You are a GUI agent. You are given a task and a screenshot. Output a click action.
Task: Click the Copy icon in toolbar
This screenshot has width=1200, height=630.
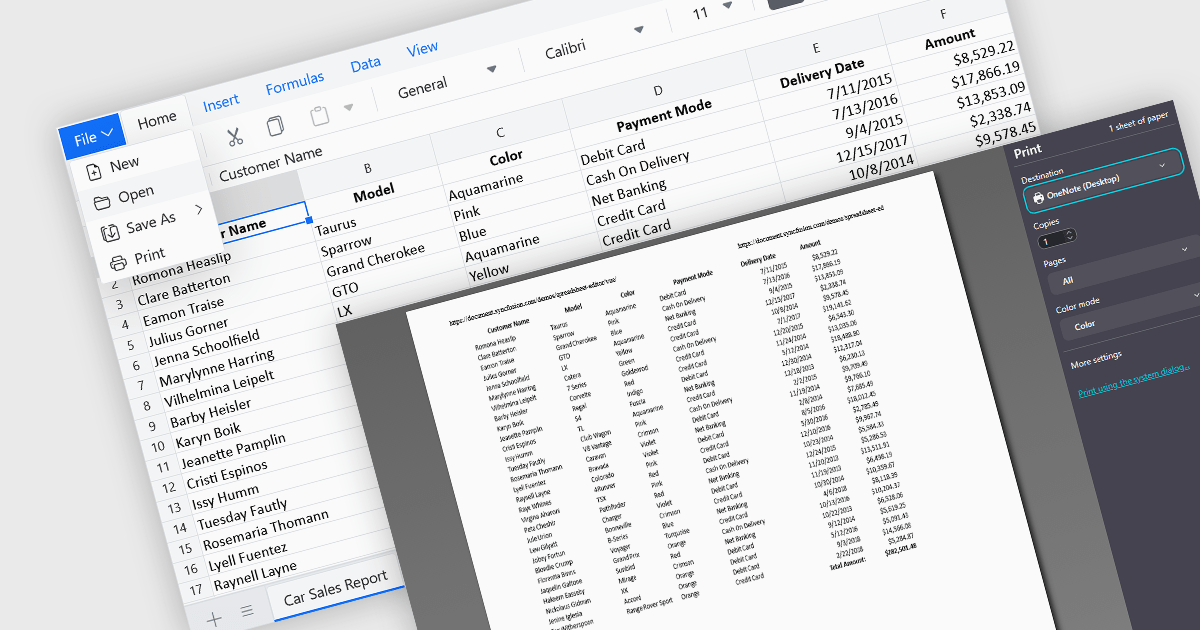click(x=276, y=126)
